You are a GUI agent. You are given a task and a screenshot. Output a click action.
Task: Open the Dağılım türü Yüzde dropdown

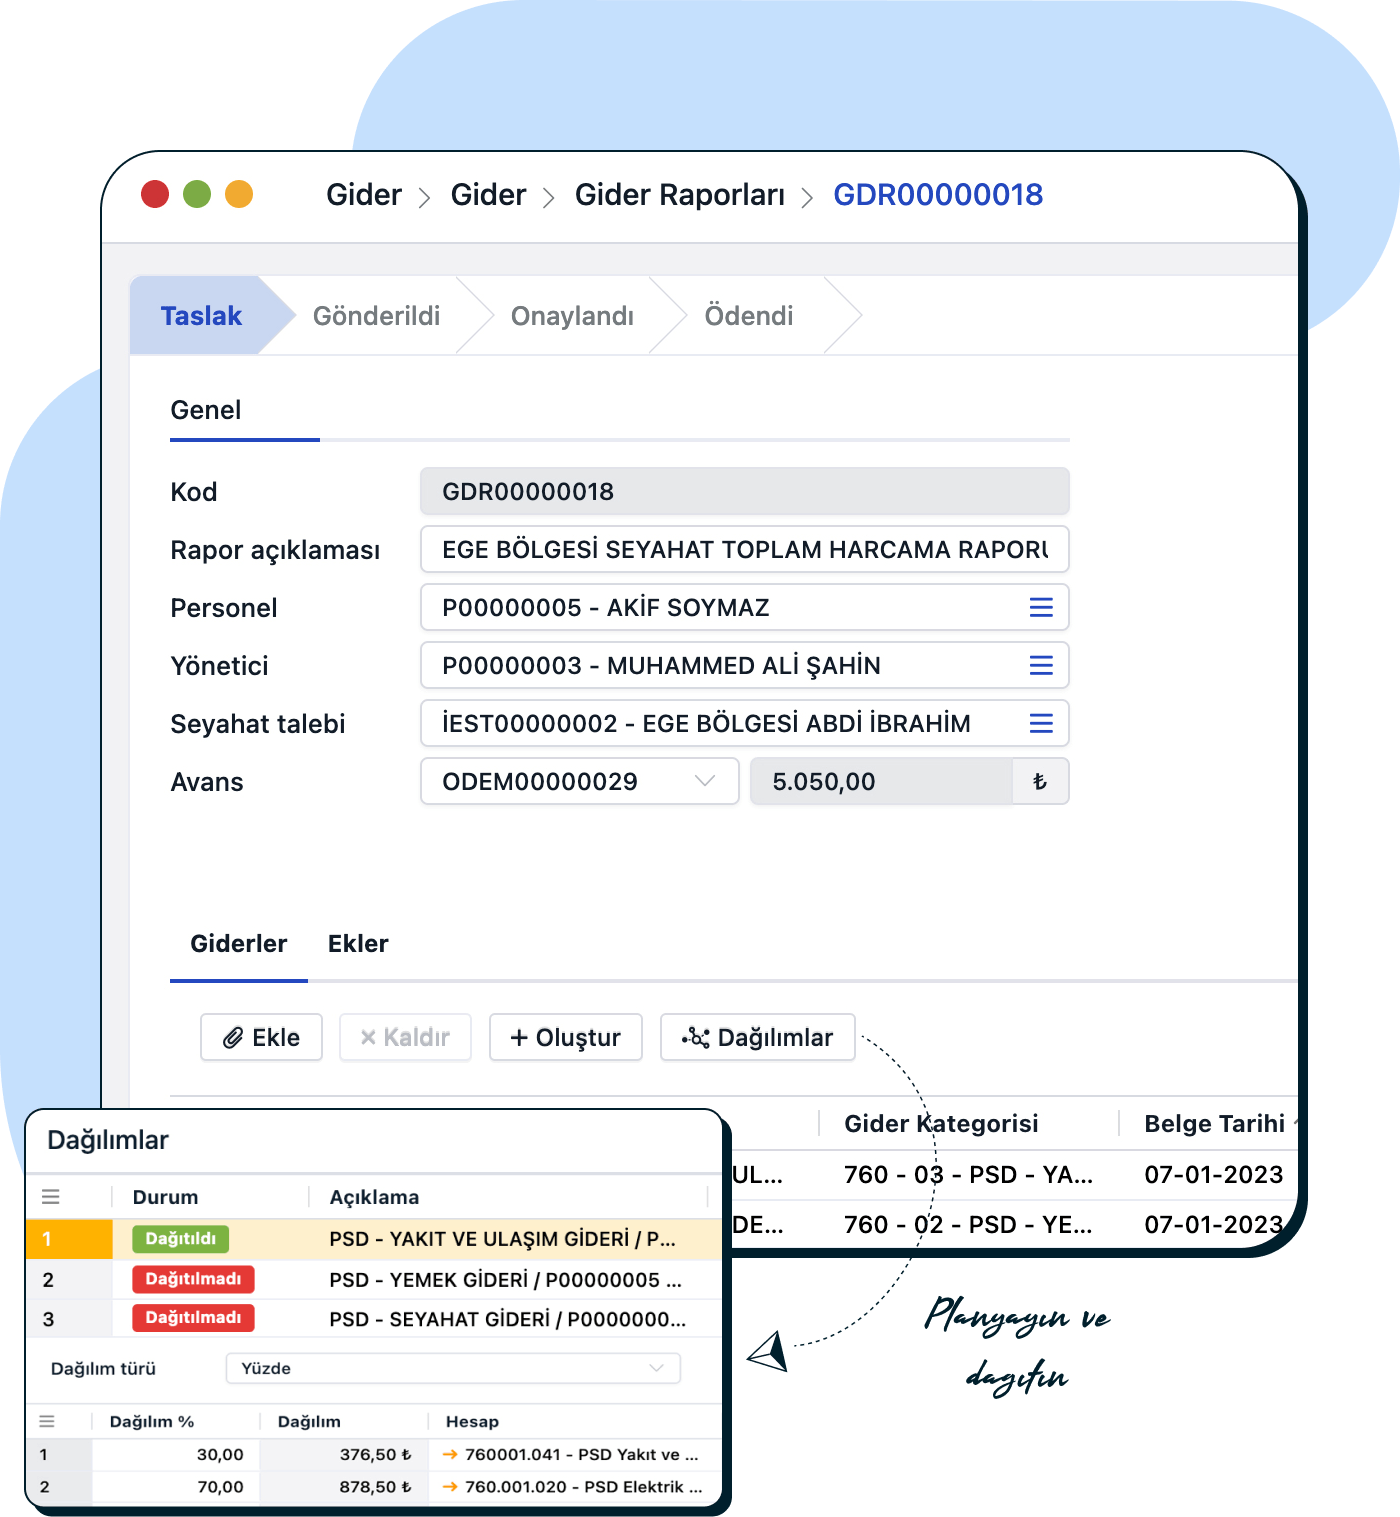point(656,1368)
